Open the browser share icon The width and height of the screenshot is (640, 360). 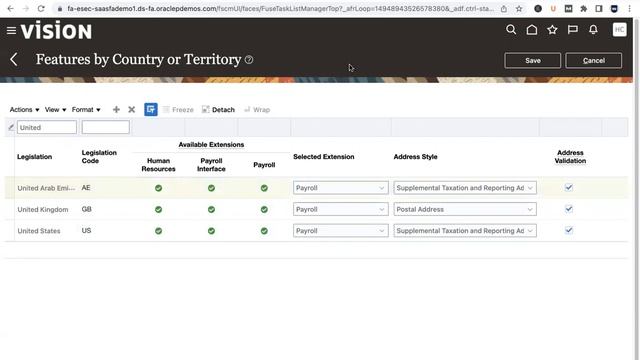pos(504,9)
